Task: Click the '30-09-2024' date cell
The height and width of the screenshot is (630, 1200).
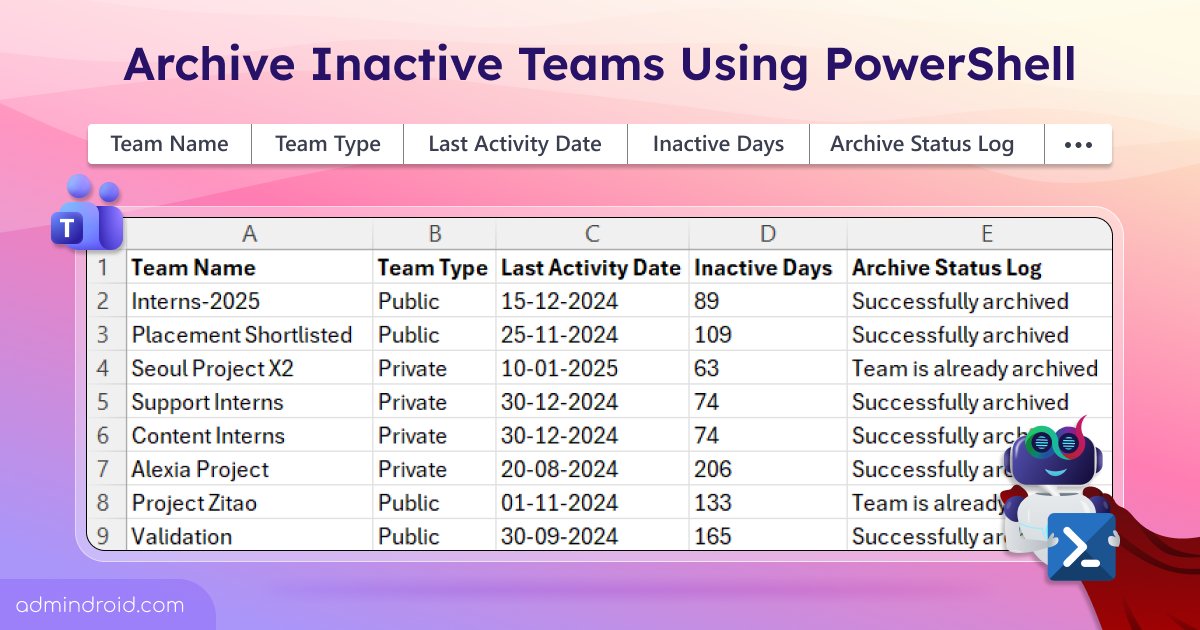Action: (x=592, y=536)
